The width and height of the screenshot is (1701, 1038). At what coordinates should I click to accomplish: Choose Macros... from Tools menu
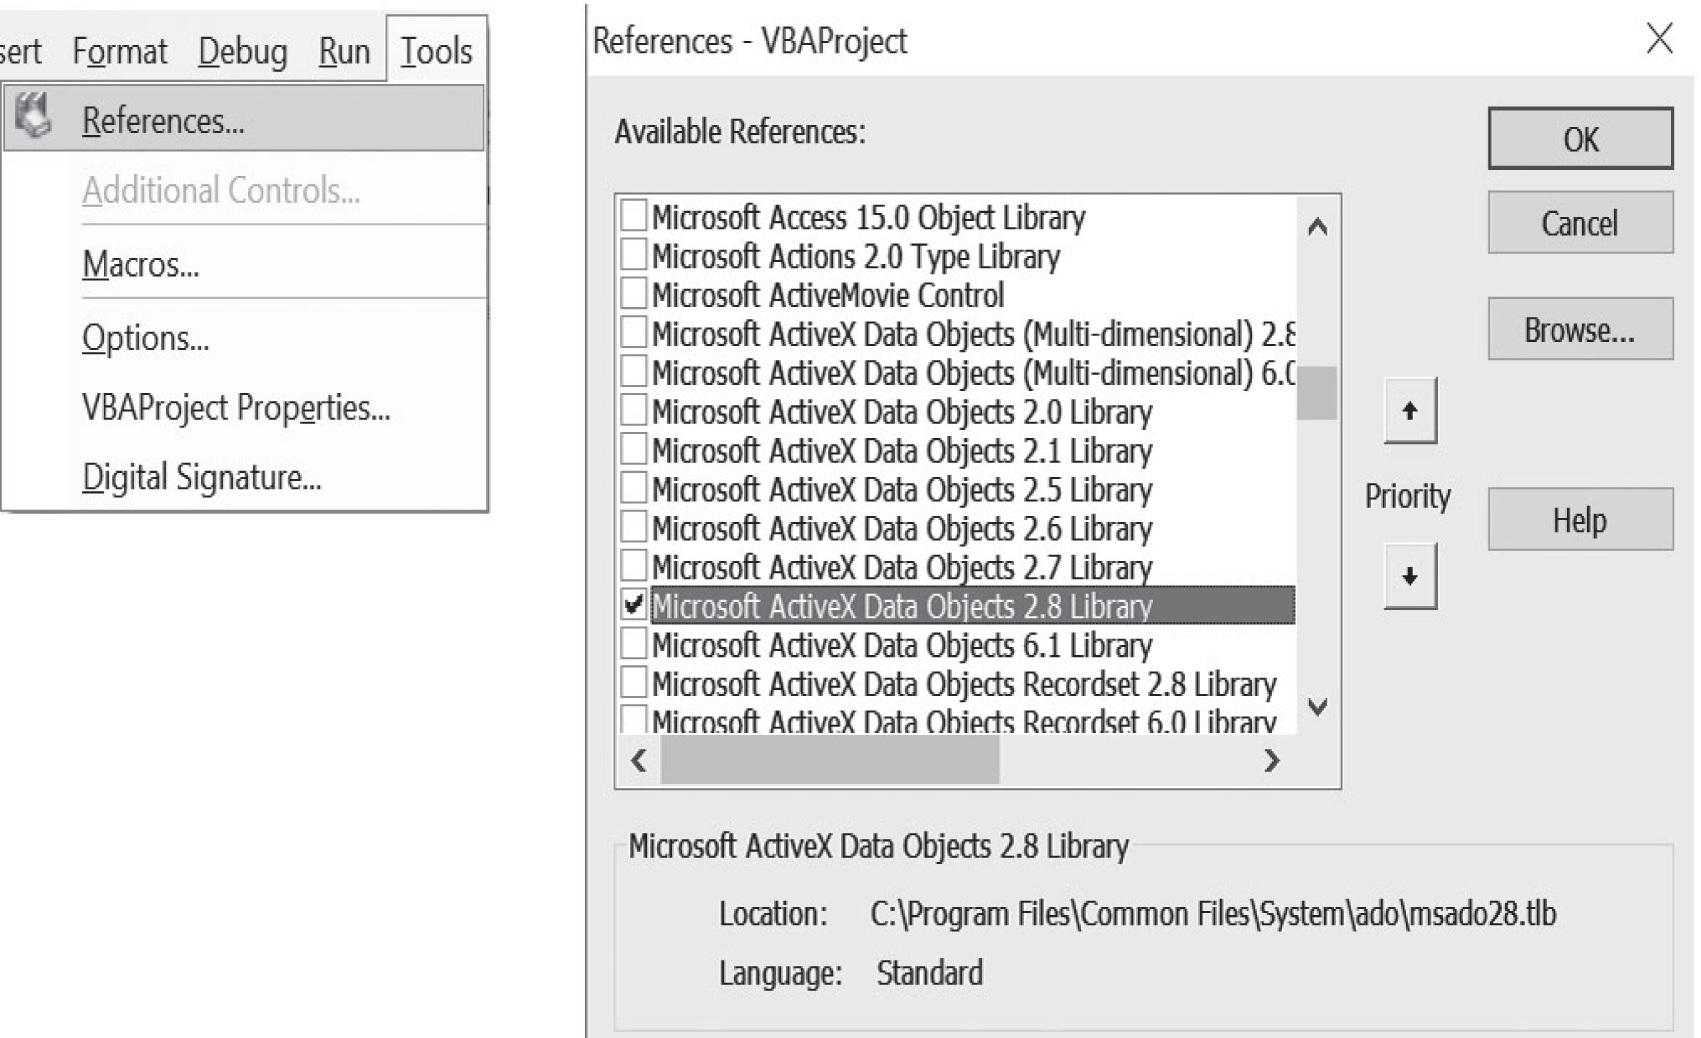coord(140,264)
